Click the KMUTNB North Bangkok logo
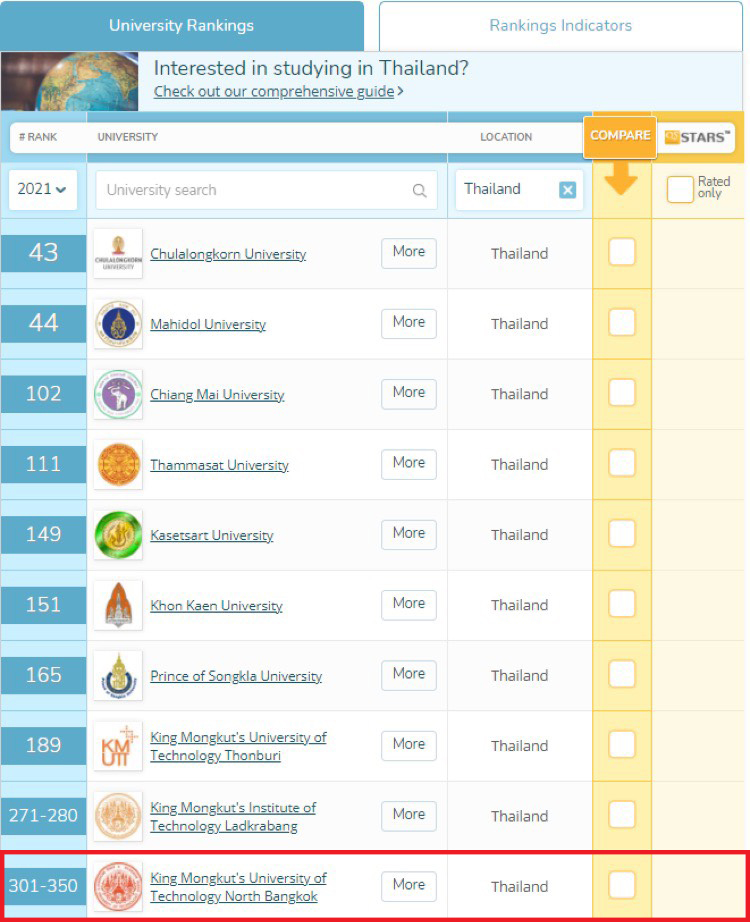Screen dimensions: 750x922 tap(118, 886)
